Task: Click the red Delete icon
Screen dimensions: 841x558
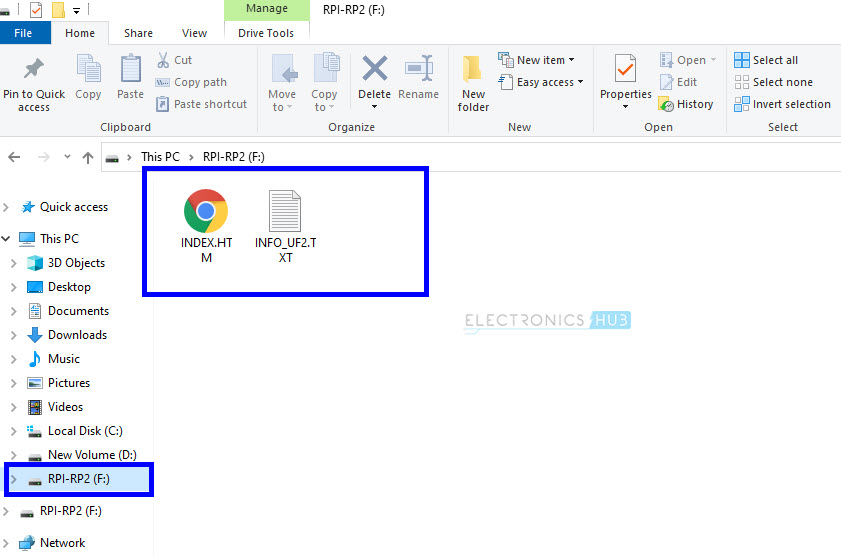Action: pyautogui.click(x=374, y=70)
